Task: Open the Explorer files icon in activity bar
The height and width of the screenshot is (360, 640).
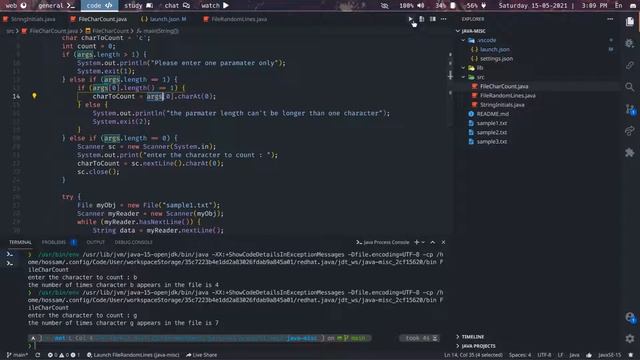Action: (630, 21)
